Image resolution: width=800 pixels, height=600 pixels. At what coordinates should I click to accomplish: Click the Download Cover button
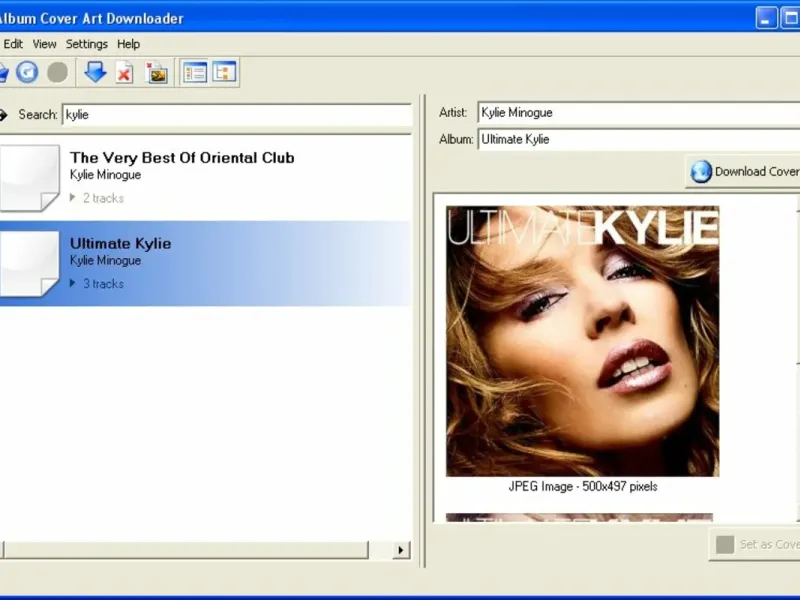point(743,172)
